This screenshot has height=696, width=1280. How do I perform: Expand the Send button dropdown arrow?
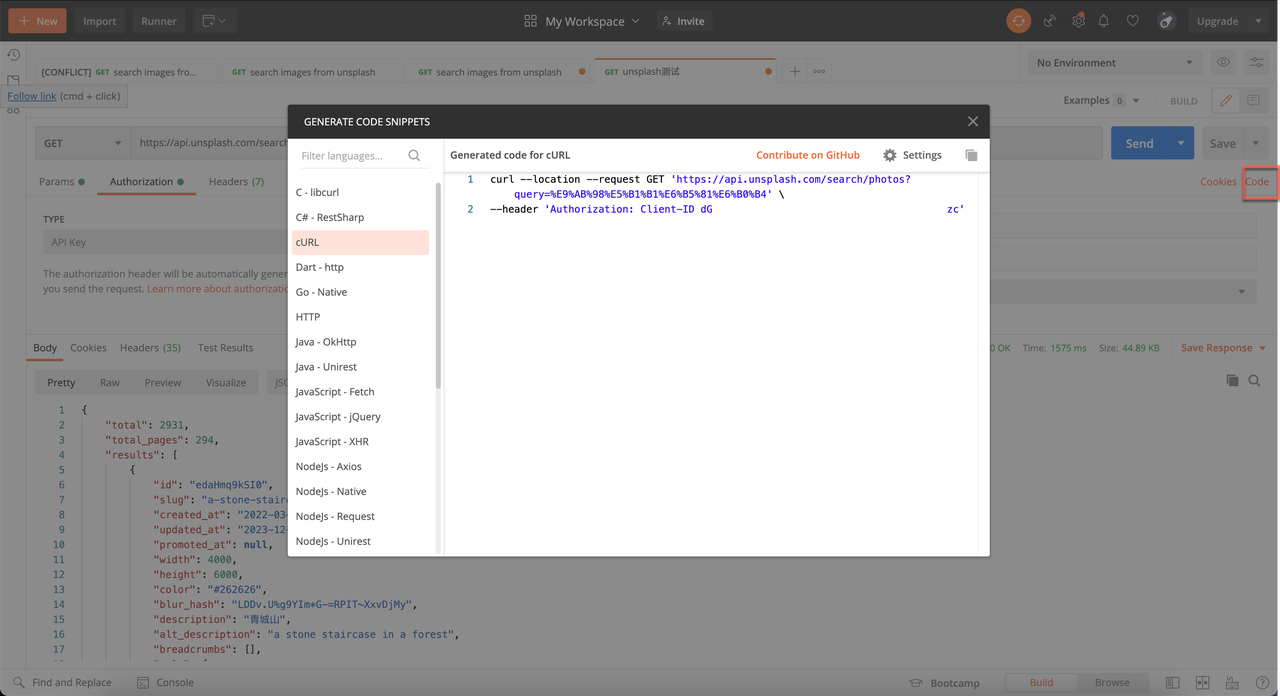click(1181, 143)
